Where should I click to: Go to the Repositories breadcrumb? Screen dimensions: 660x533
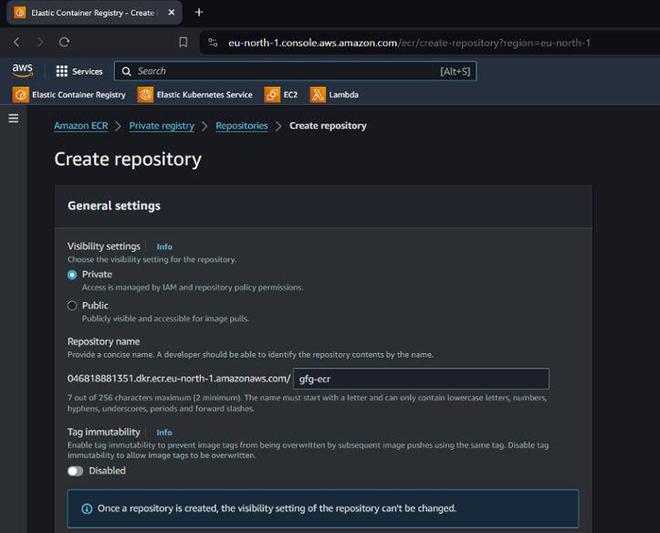(x=242, y=126)
